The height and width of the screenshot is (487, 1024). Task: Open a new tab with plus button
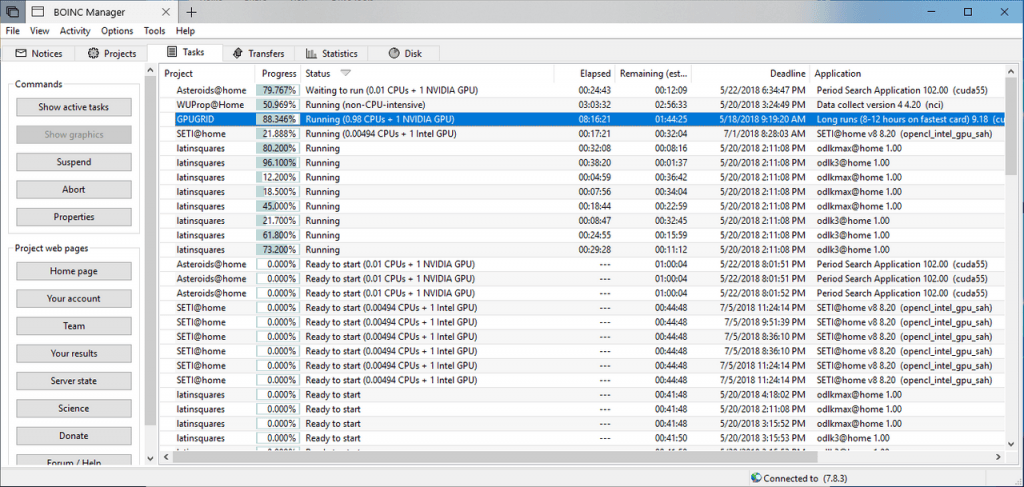pyautogui.click(x=191, y=12)
